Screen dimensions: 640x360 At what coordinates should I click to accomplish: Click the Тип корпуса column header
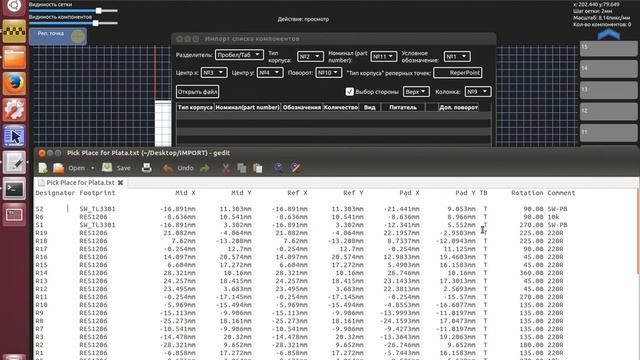point(195,107)
